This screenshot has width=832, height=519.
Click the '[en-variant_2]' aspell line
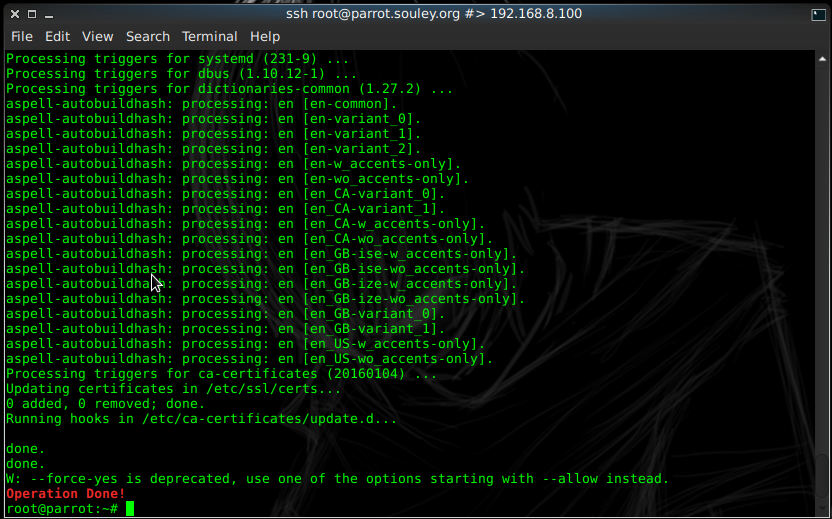coord(214,149)
